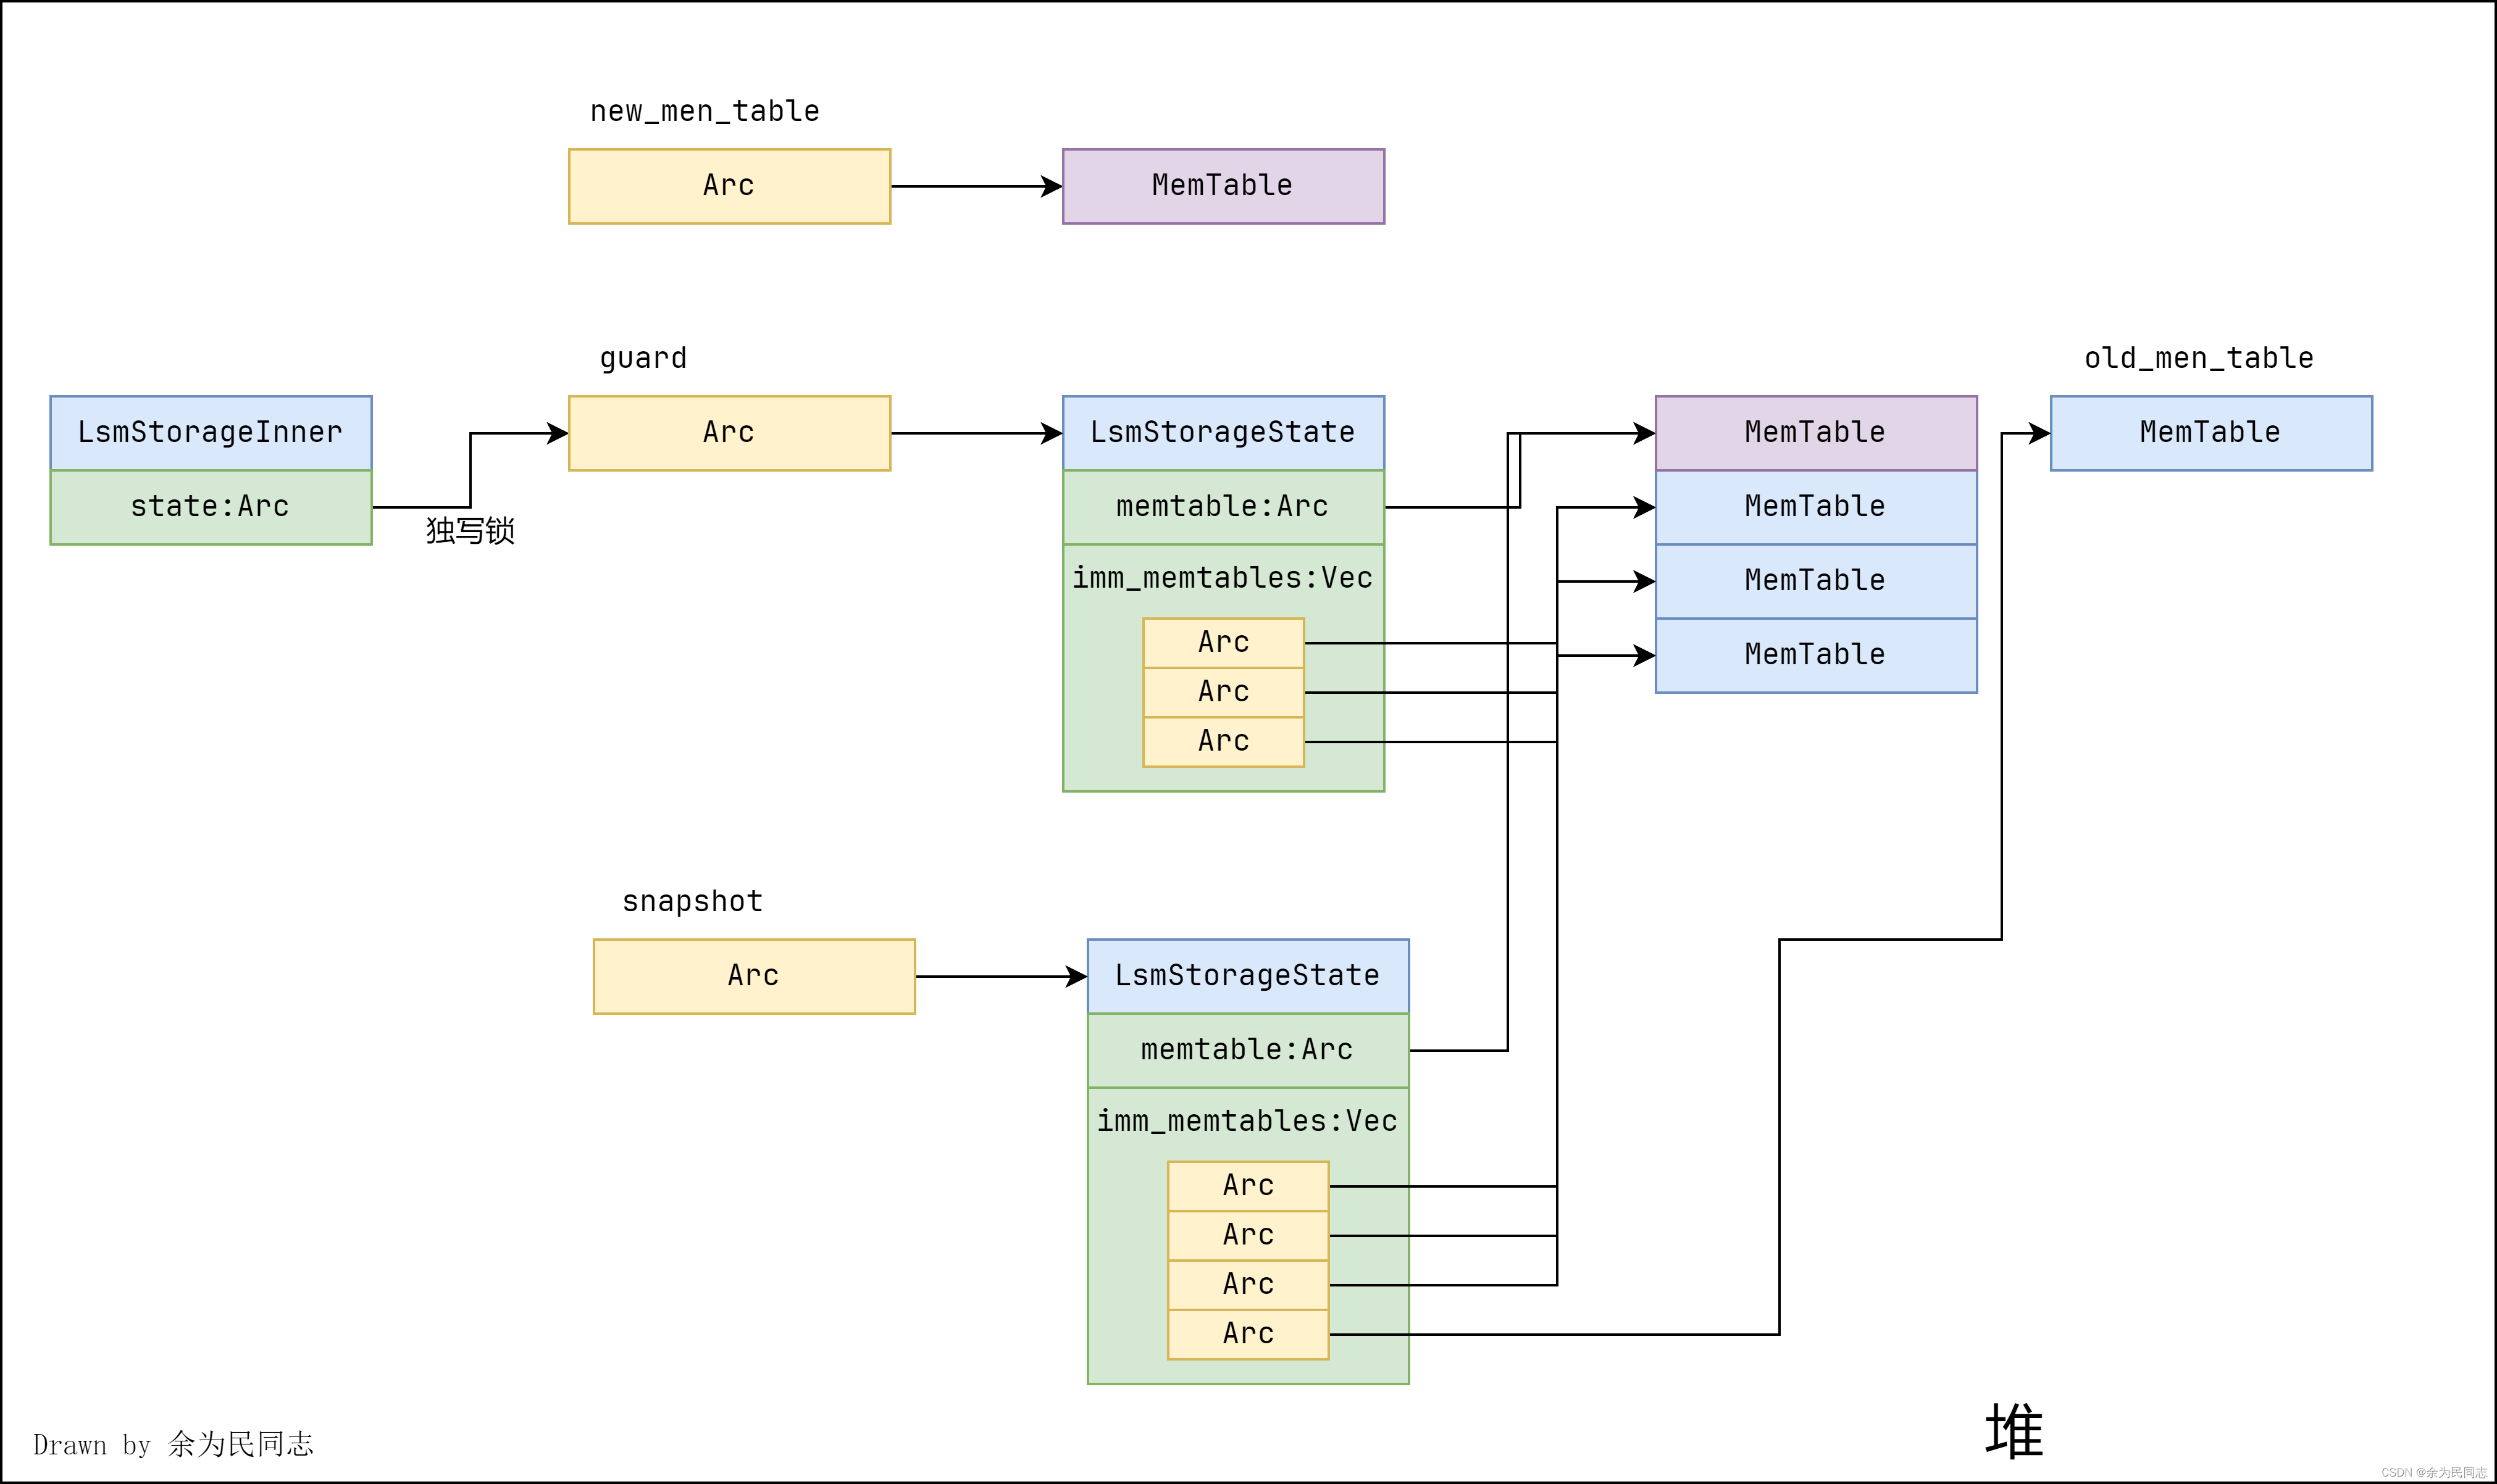Screen dimensions: 2497x1484
Task: Select the bottom MemTable in the stack
Action: [x=1815, y=655]
